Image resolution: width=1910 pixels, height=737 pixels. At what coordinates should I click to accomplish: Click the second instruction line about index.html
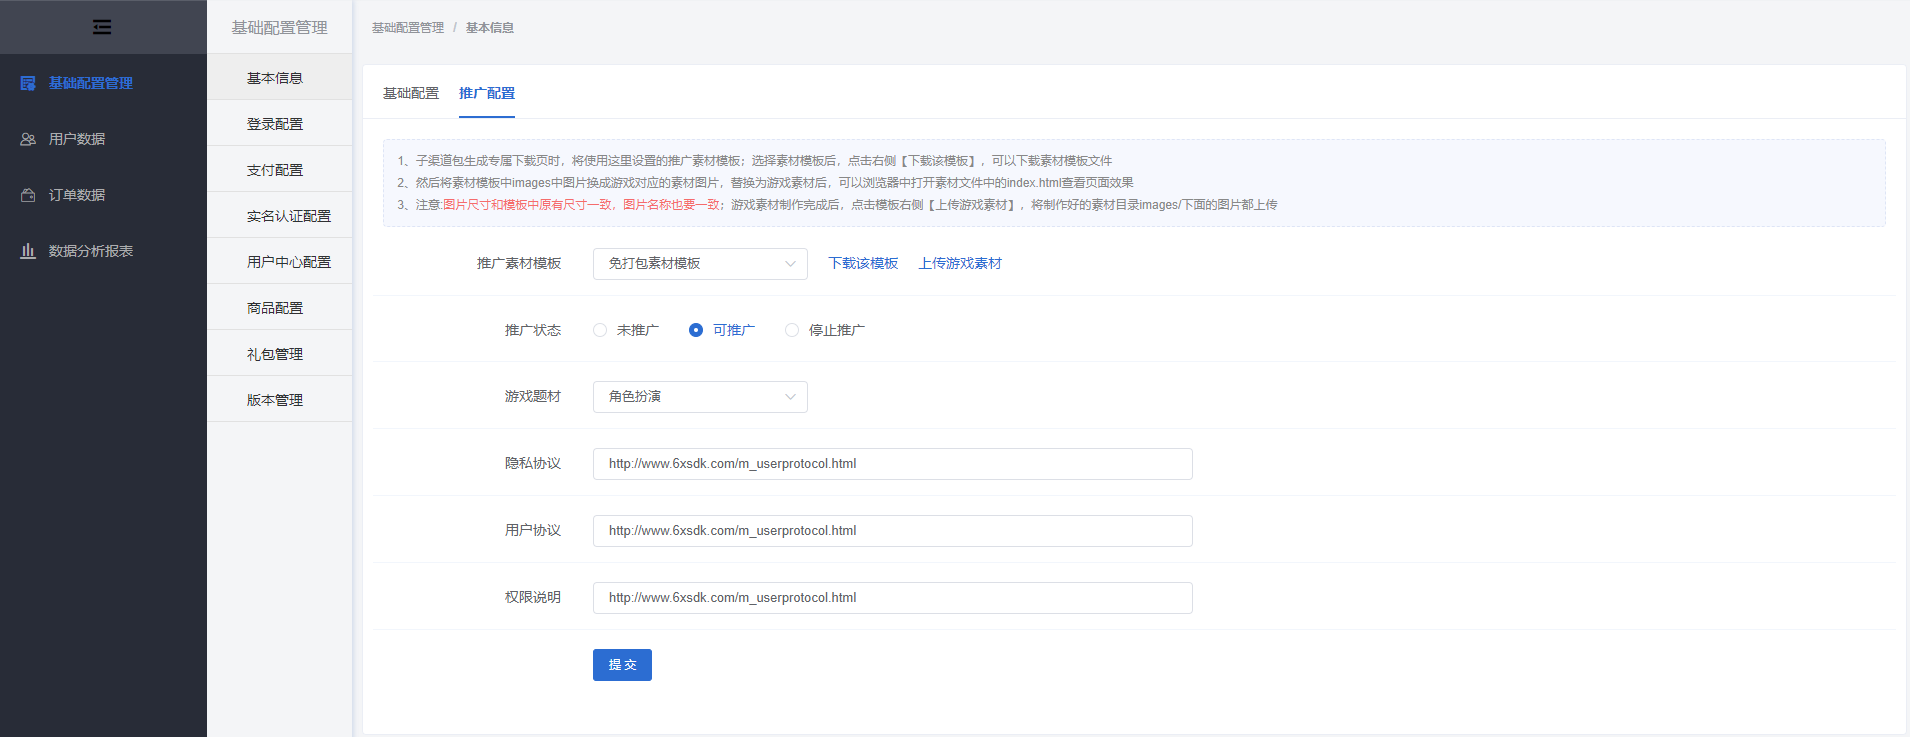(x=765, y=183)
